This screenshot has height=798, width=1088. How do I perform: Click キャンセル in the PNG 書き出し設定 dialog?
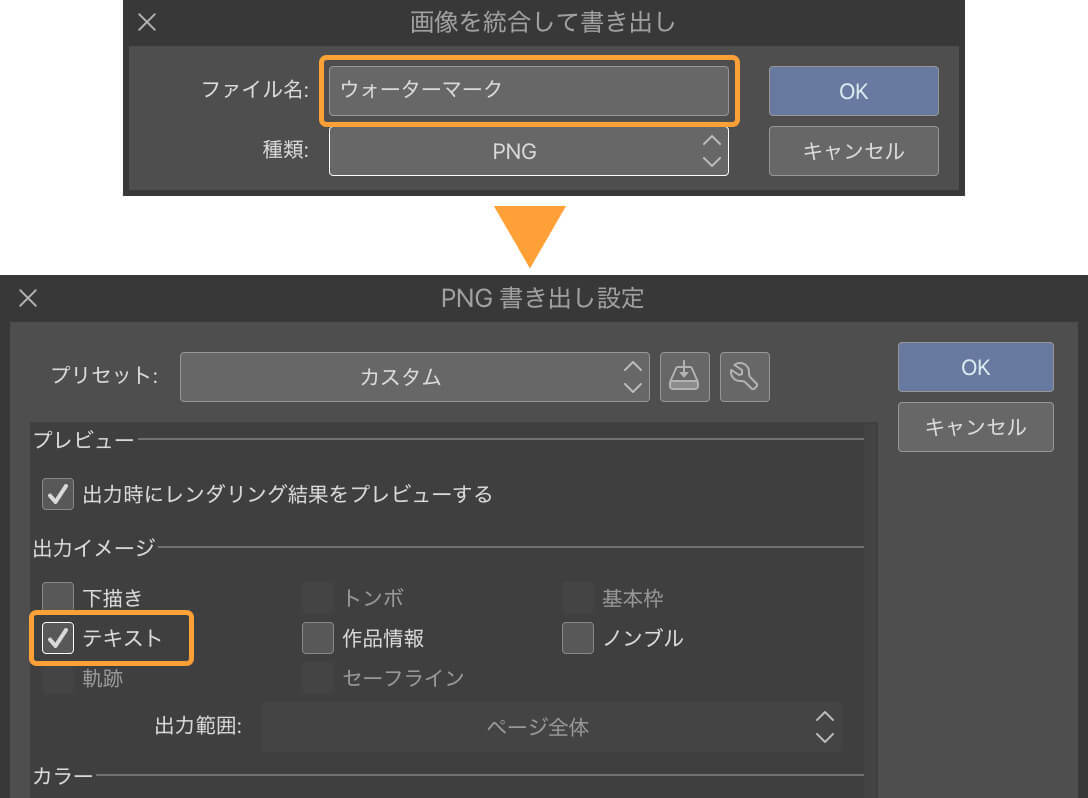(x=975, y=427)
